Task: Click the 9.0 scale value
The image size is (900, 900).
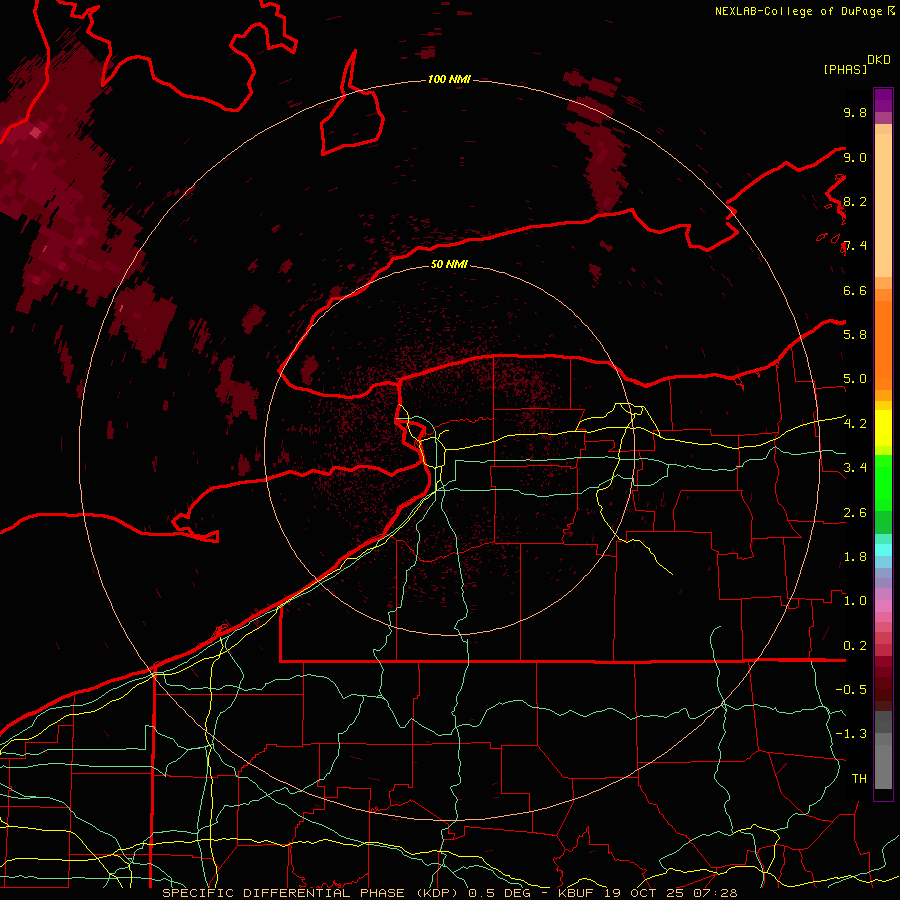Action: tap(855, 157)
